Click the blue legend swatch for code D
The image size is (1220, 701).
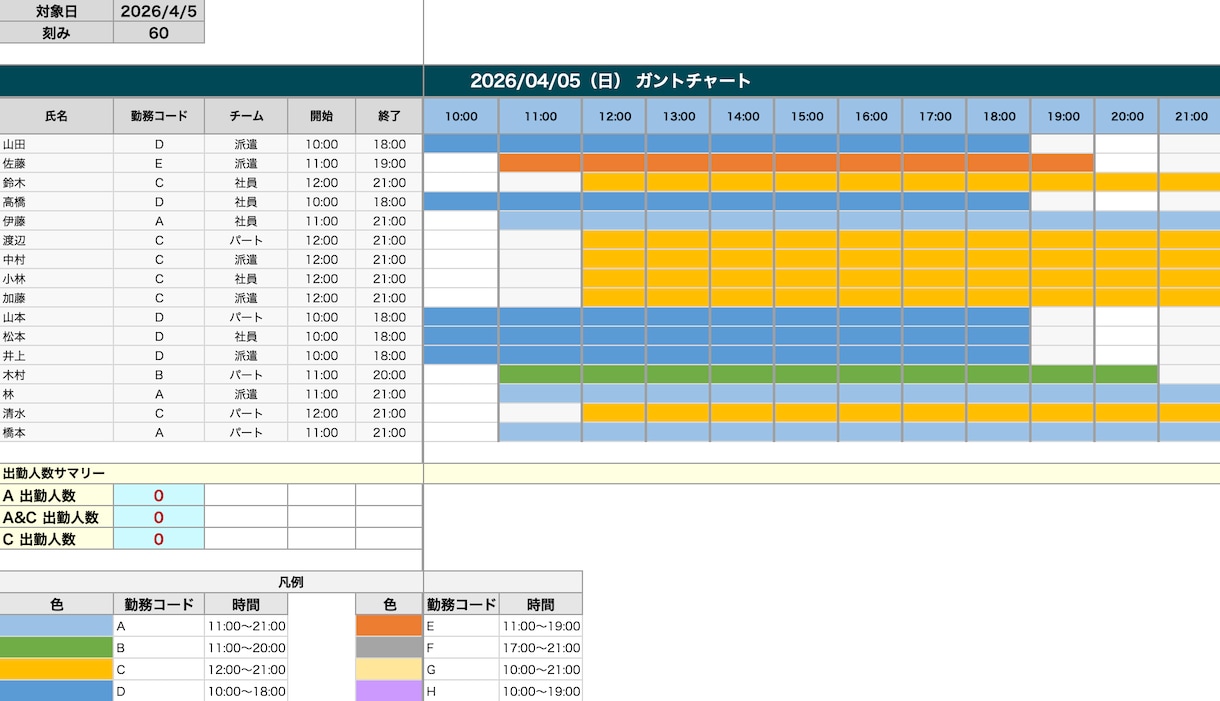tap(56, 691)
